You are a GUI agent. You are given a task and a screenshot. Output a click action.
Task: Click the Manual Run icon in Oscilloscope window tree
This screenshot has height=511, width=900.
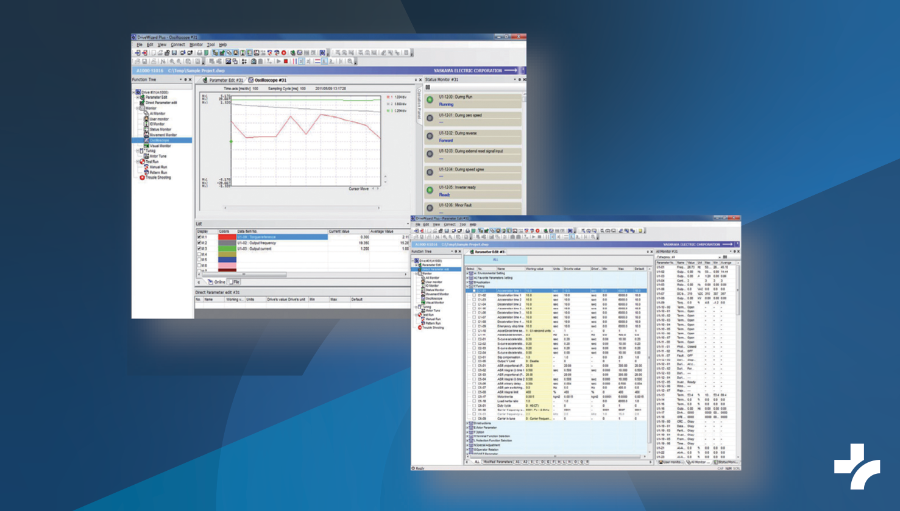pos(146,167)
